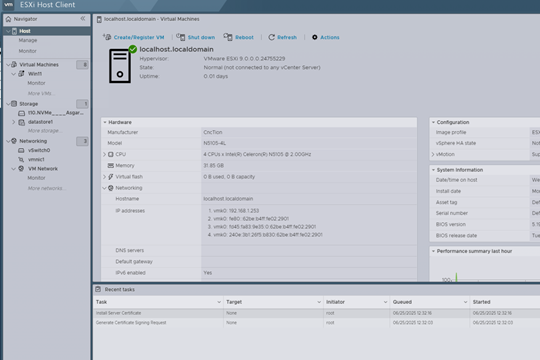The image size is (540, 360).
Task: Click the Shut down icon
Action: [x=181, y=37]
